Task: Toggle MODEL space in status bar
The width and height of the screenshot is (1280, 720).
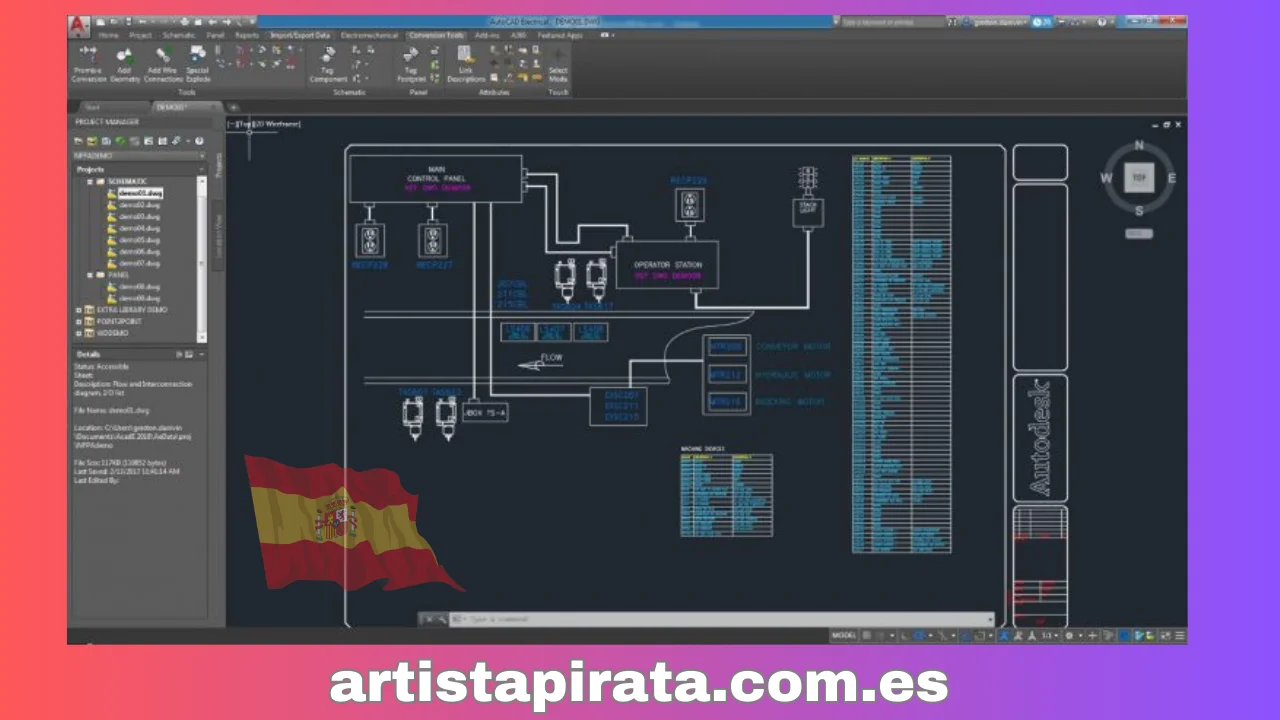Action: pyautogui.click(x=844, y=635)
